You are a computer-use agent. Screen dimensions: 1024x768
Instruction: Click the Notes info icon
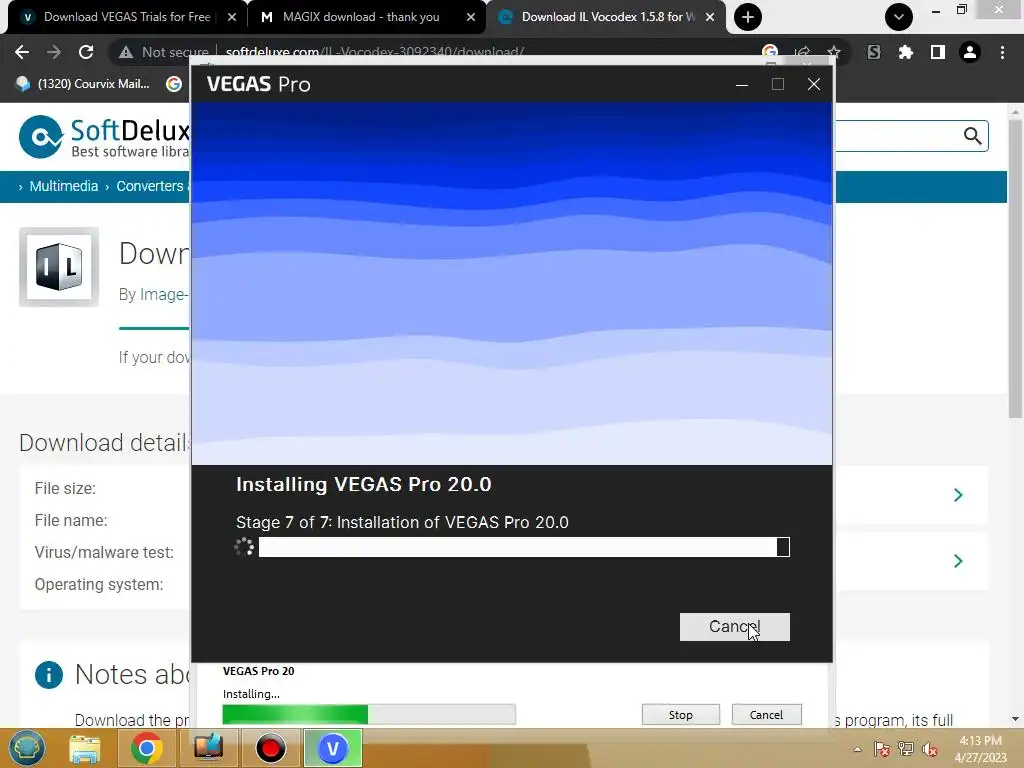[49, 675]
